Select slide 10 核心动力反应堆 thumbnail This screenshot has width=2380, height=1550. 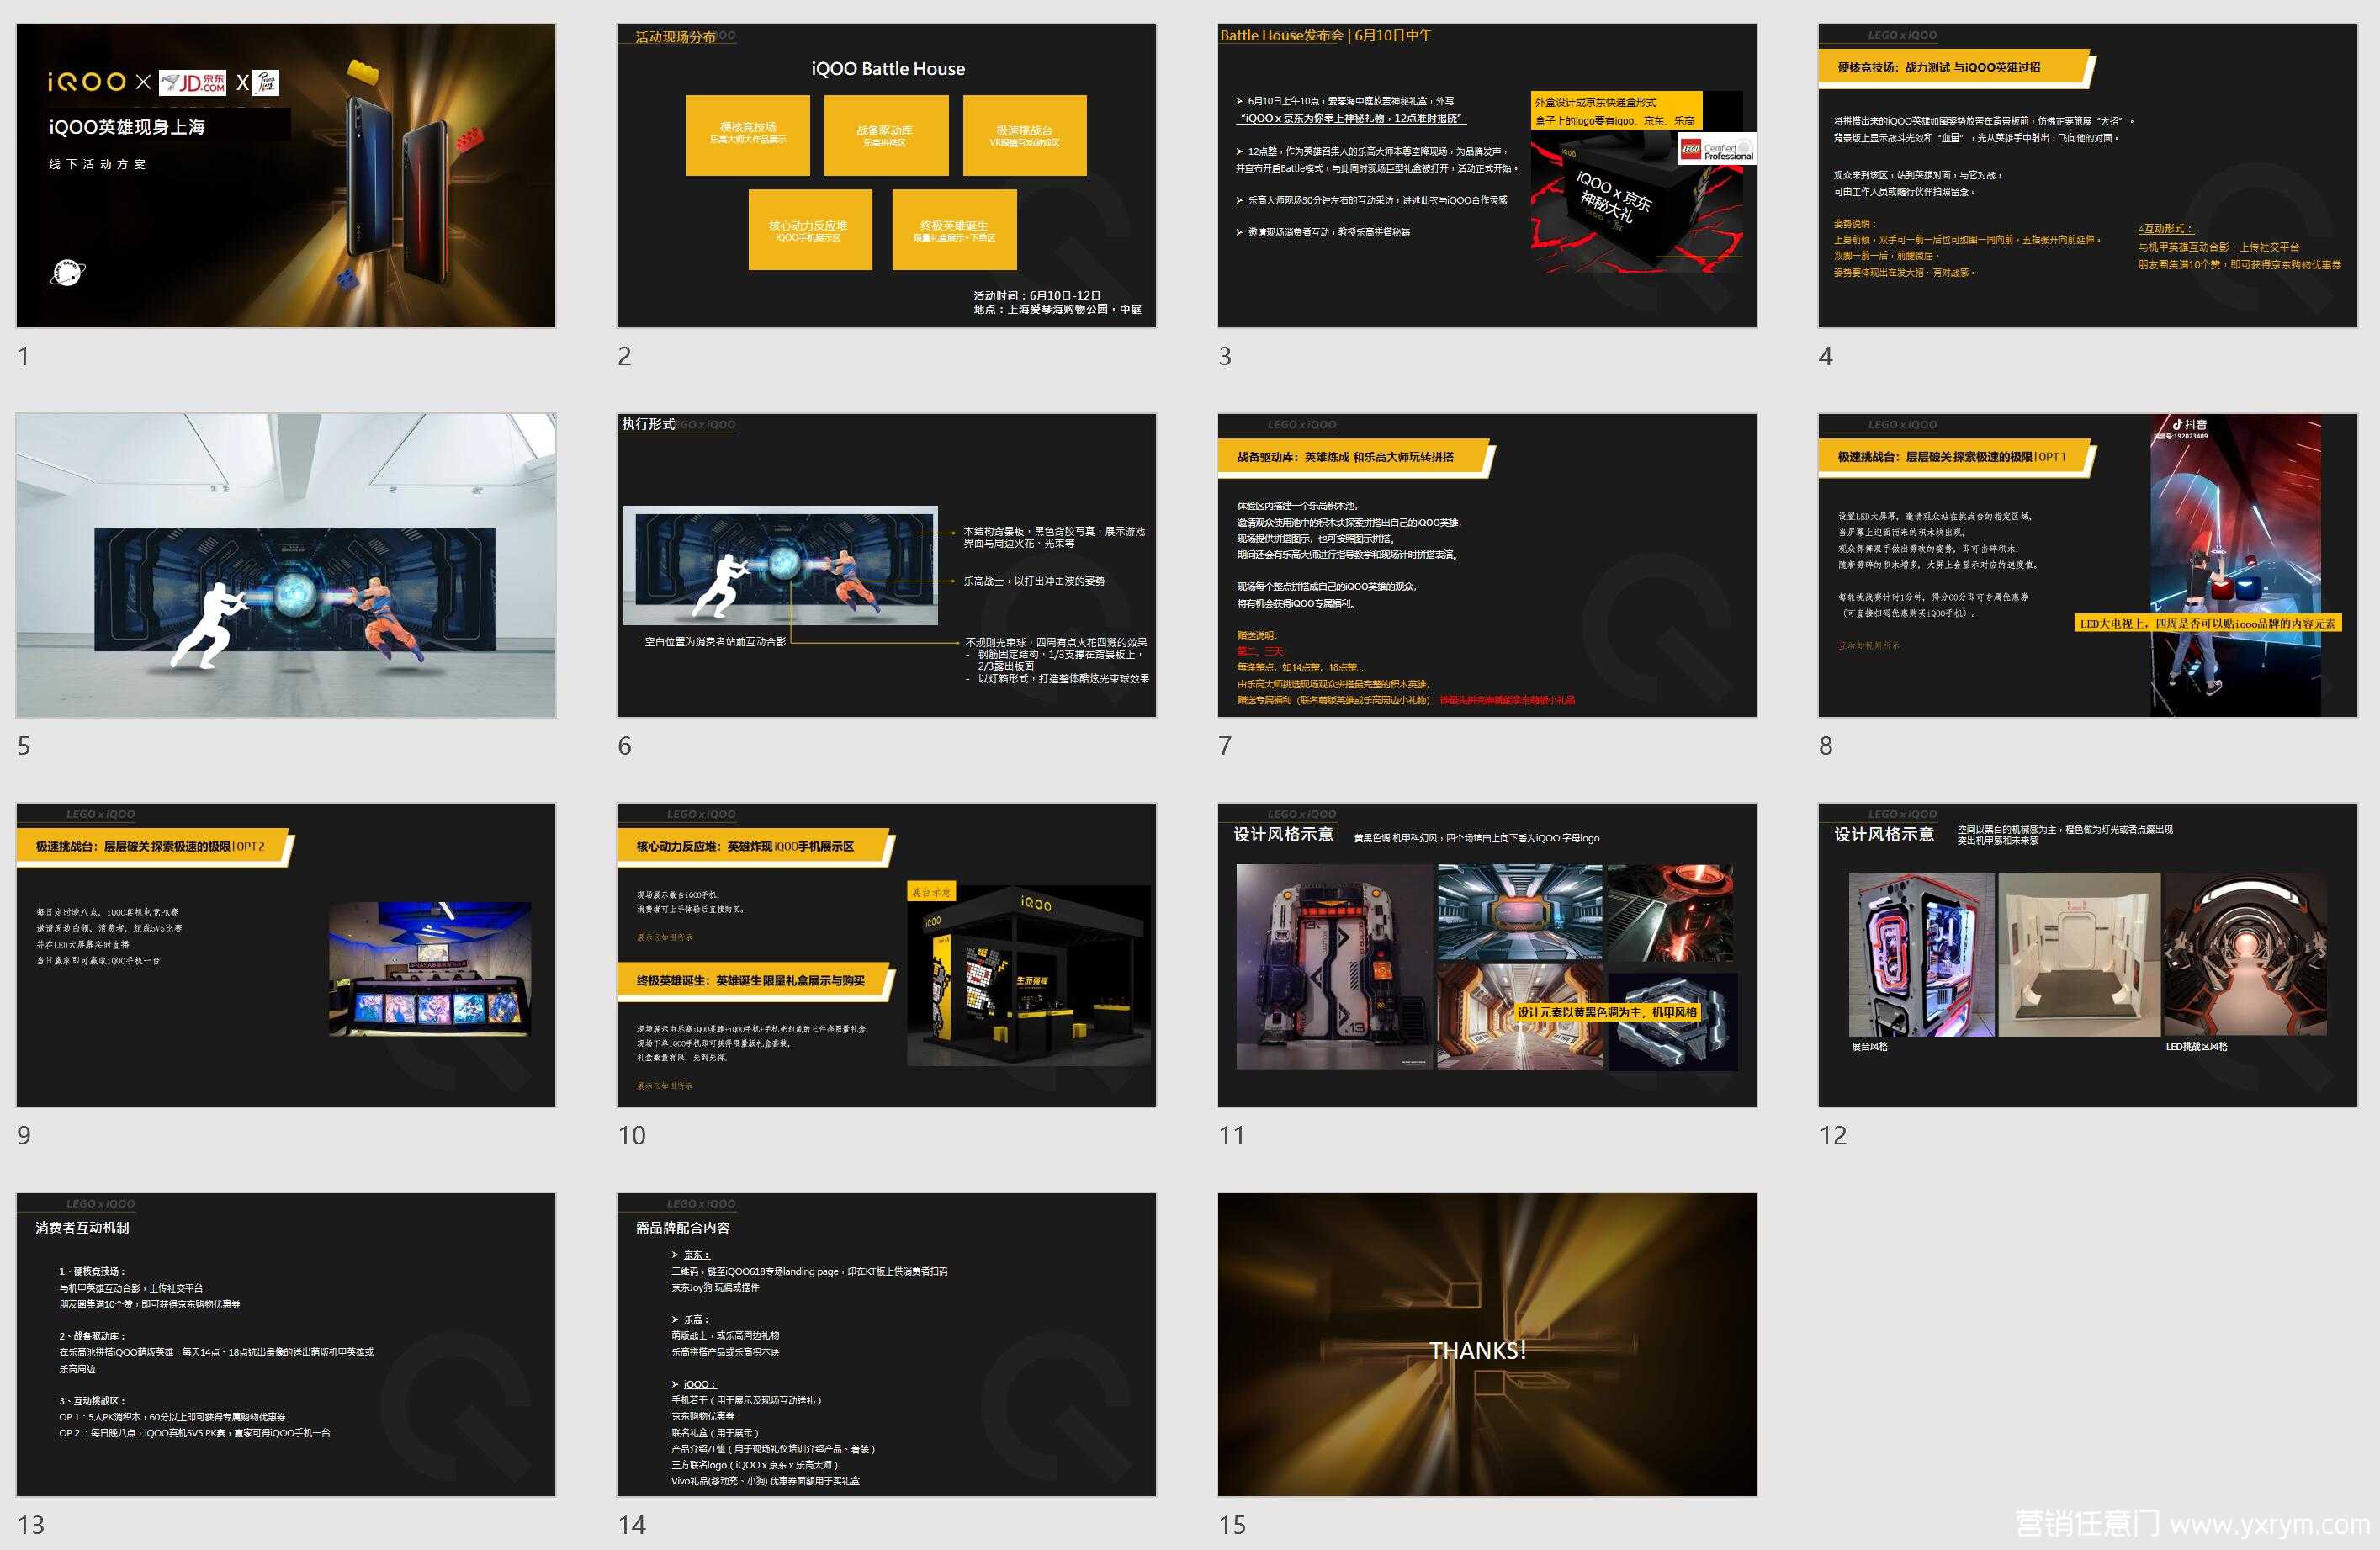point(886,955)
